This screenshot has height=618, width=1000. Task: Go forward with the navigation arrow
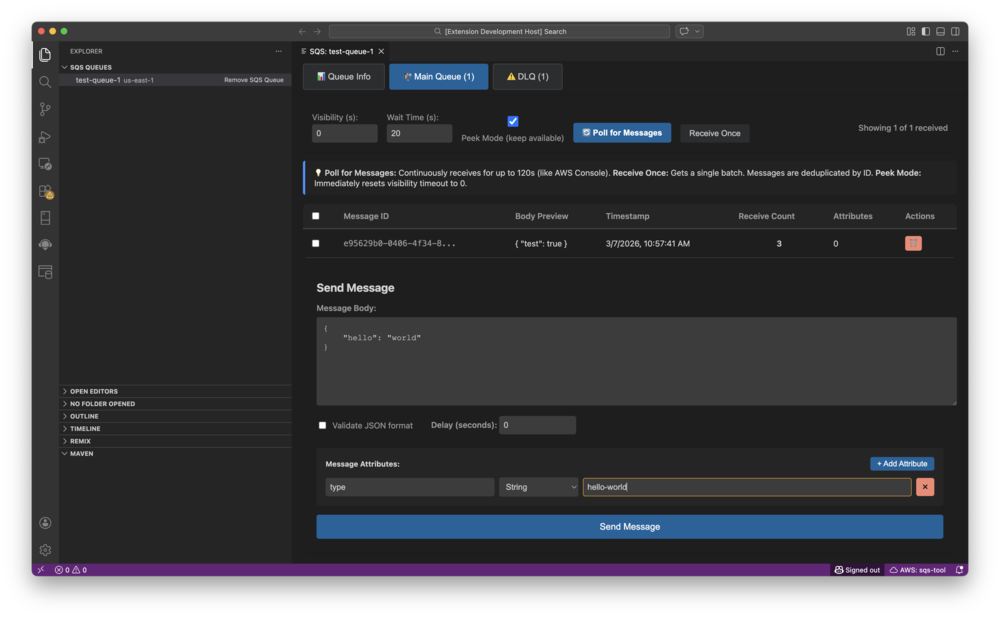pos(317,31)
